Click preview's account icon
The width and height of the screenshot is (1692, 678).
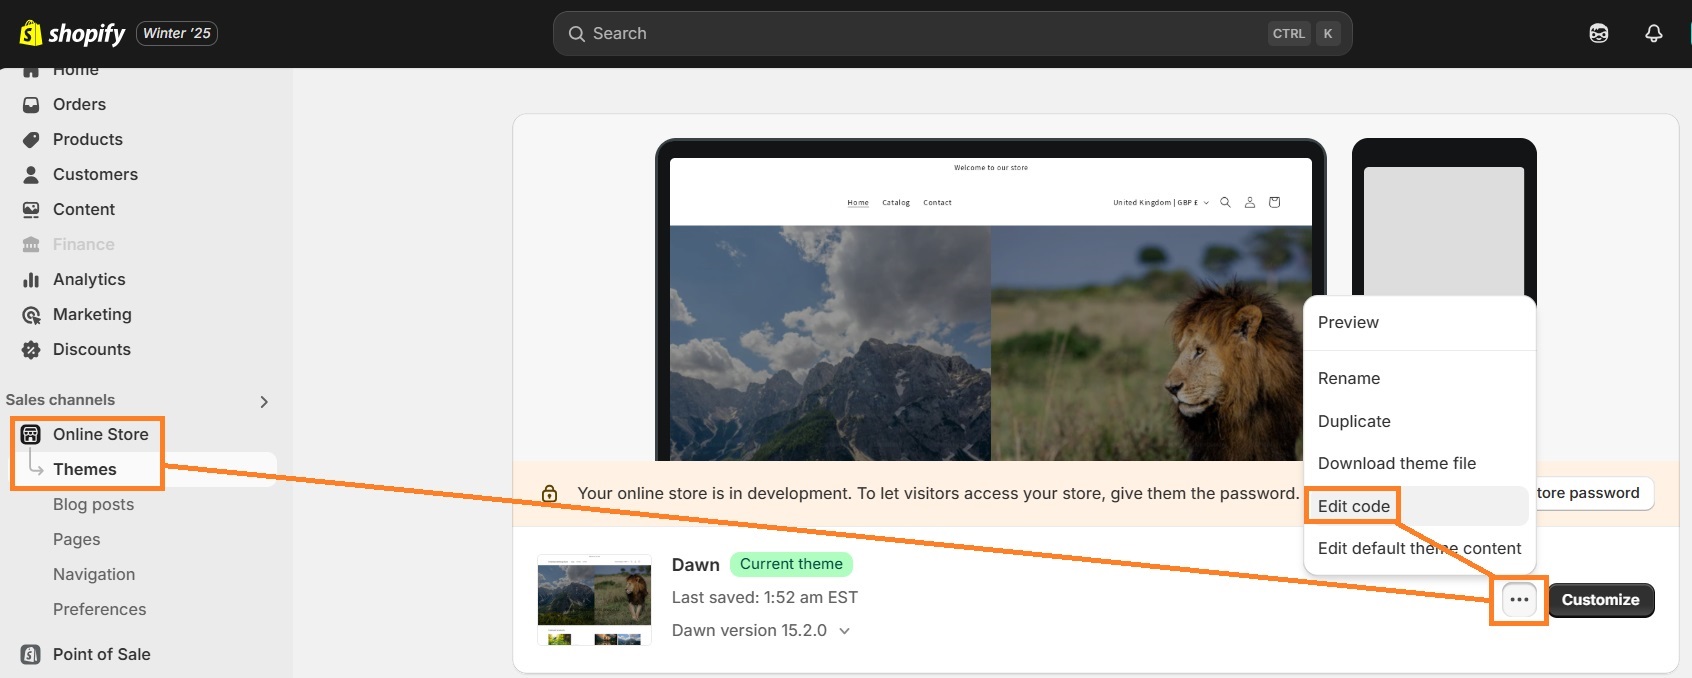click(x=1249, y=202)
